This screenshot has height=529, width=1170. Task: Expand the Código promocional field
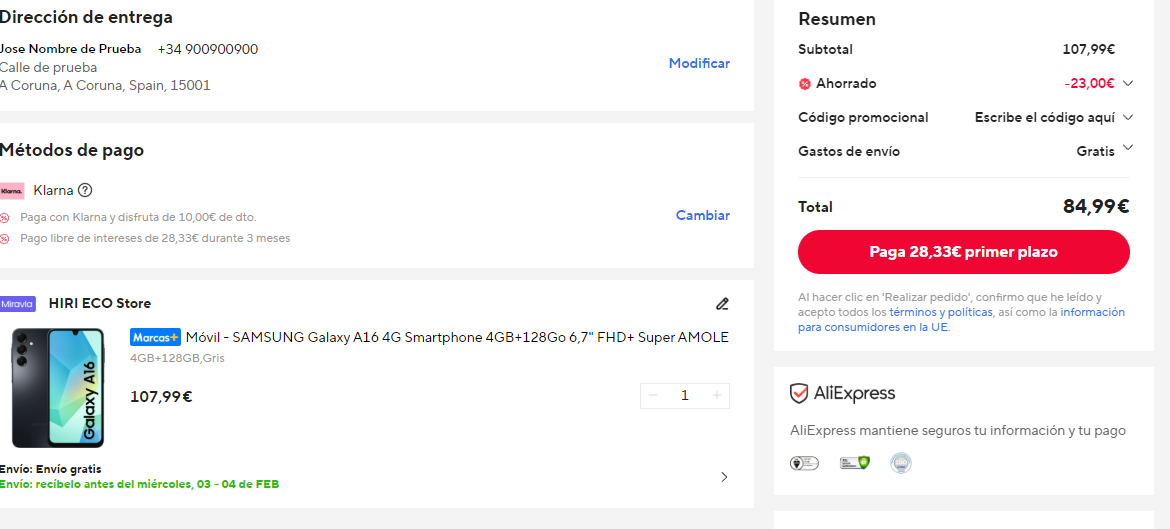pyautogui.click(x=1128, y=117)
